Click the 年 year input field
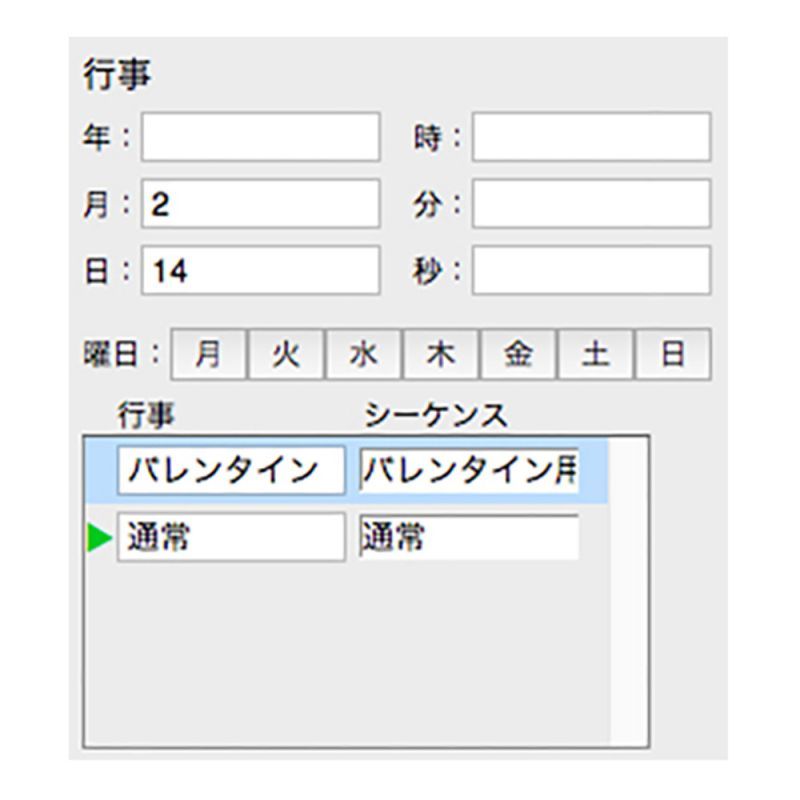800x800 pixels. tap(261, 137)
